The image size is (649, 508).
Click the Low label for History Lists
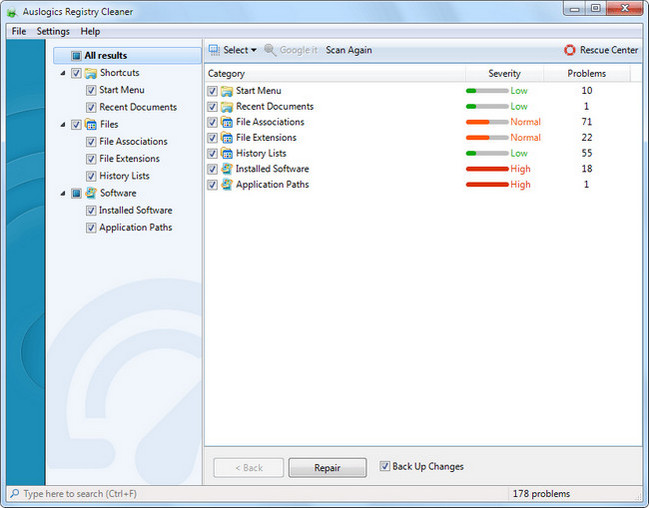[519, 154]
